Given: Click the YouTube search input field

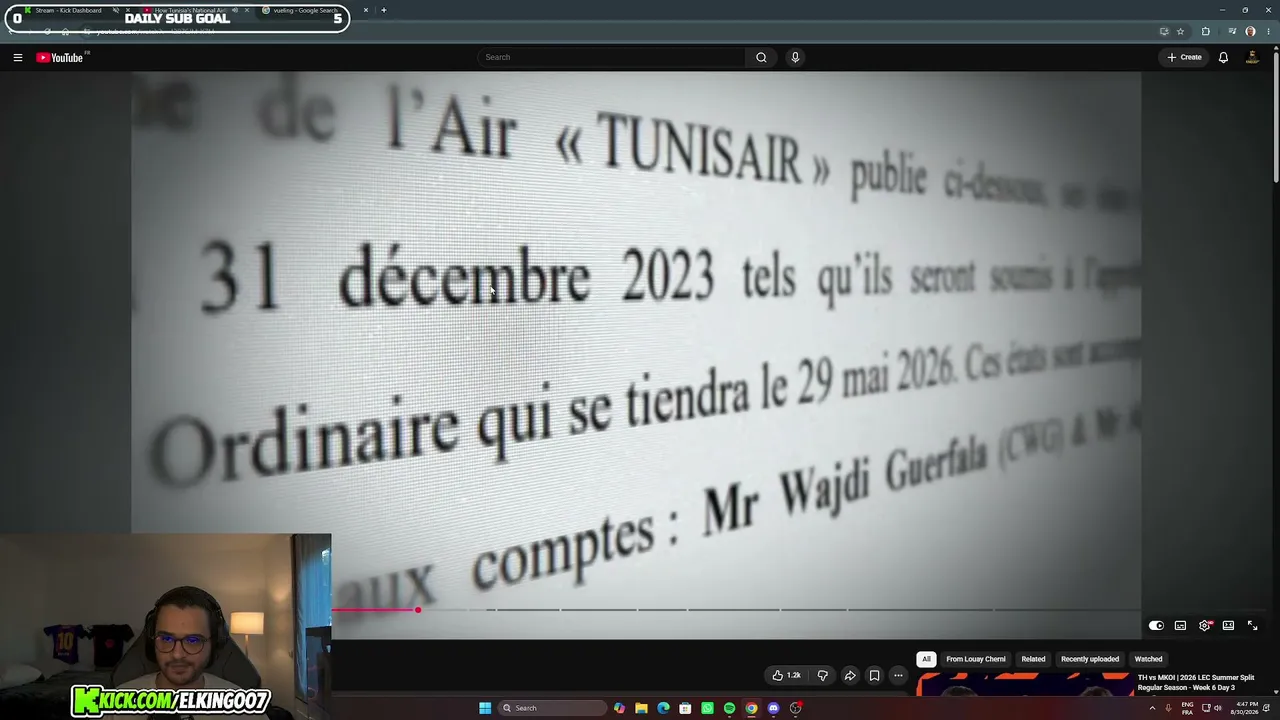Looking at the screenshot, I should 612,57.
